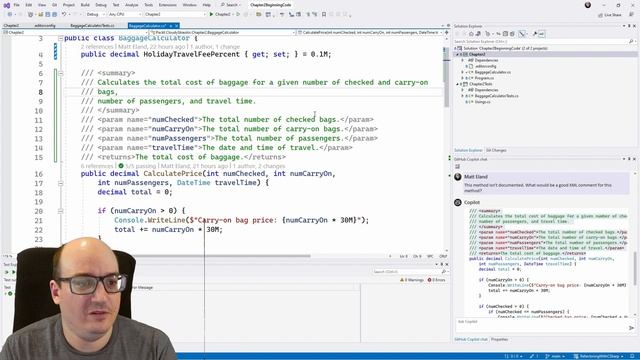
Task: Select the Chapter2Tests project node
Action: (480, 84)
